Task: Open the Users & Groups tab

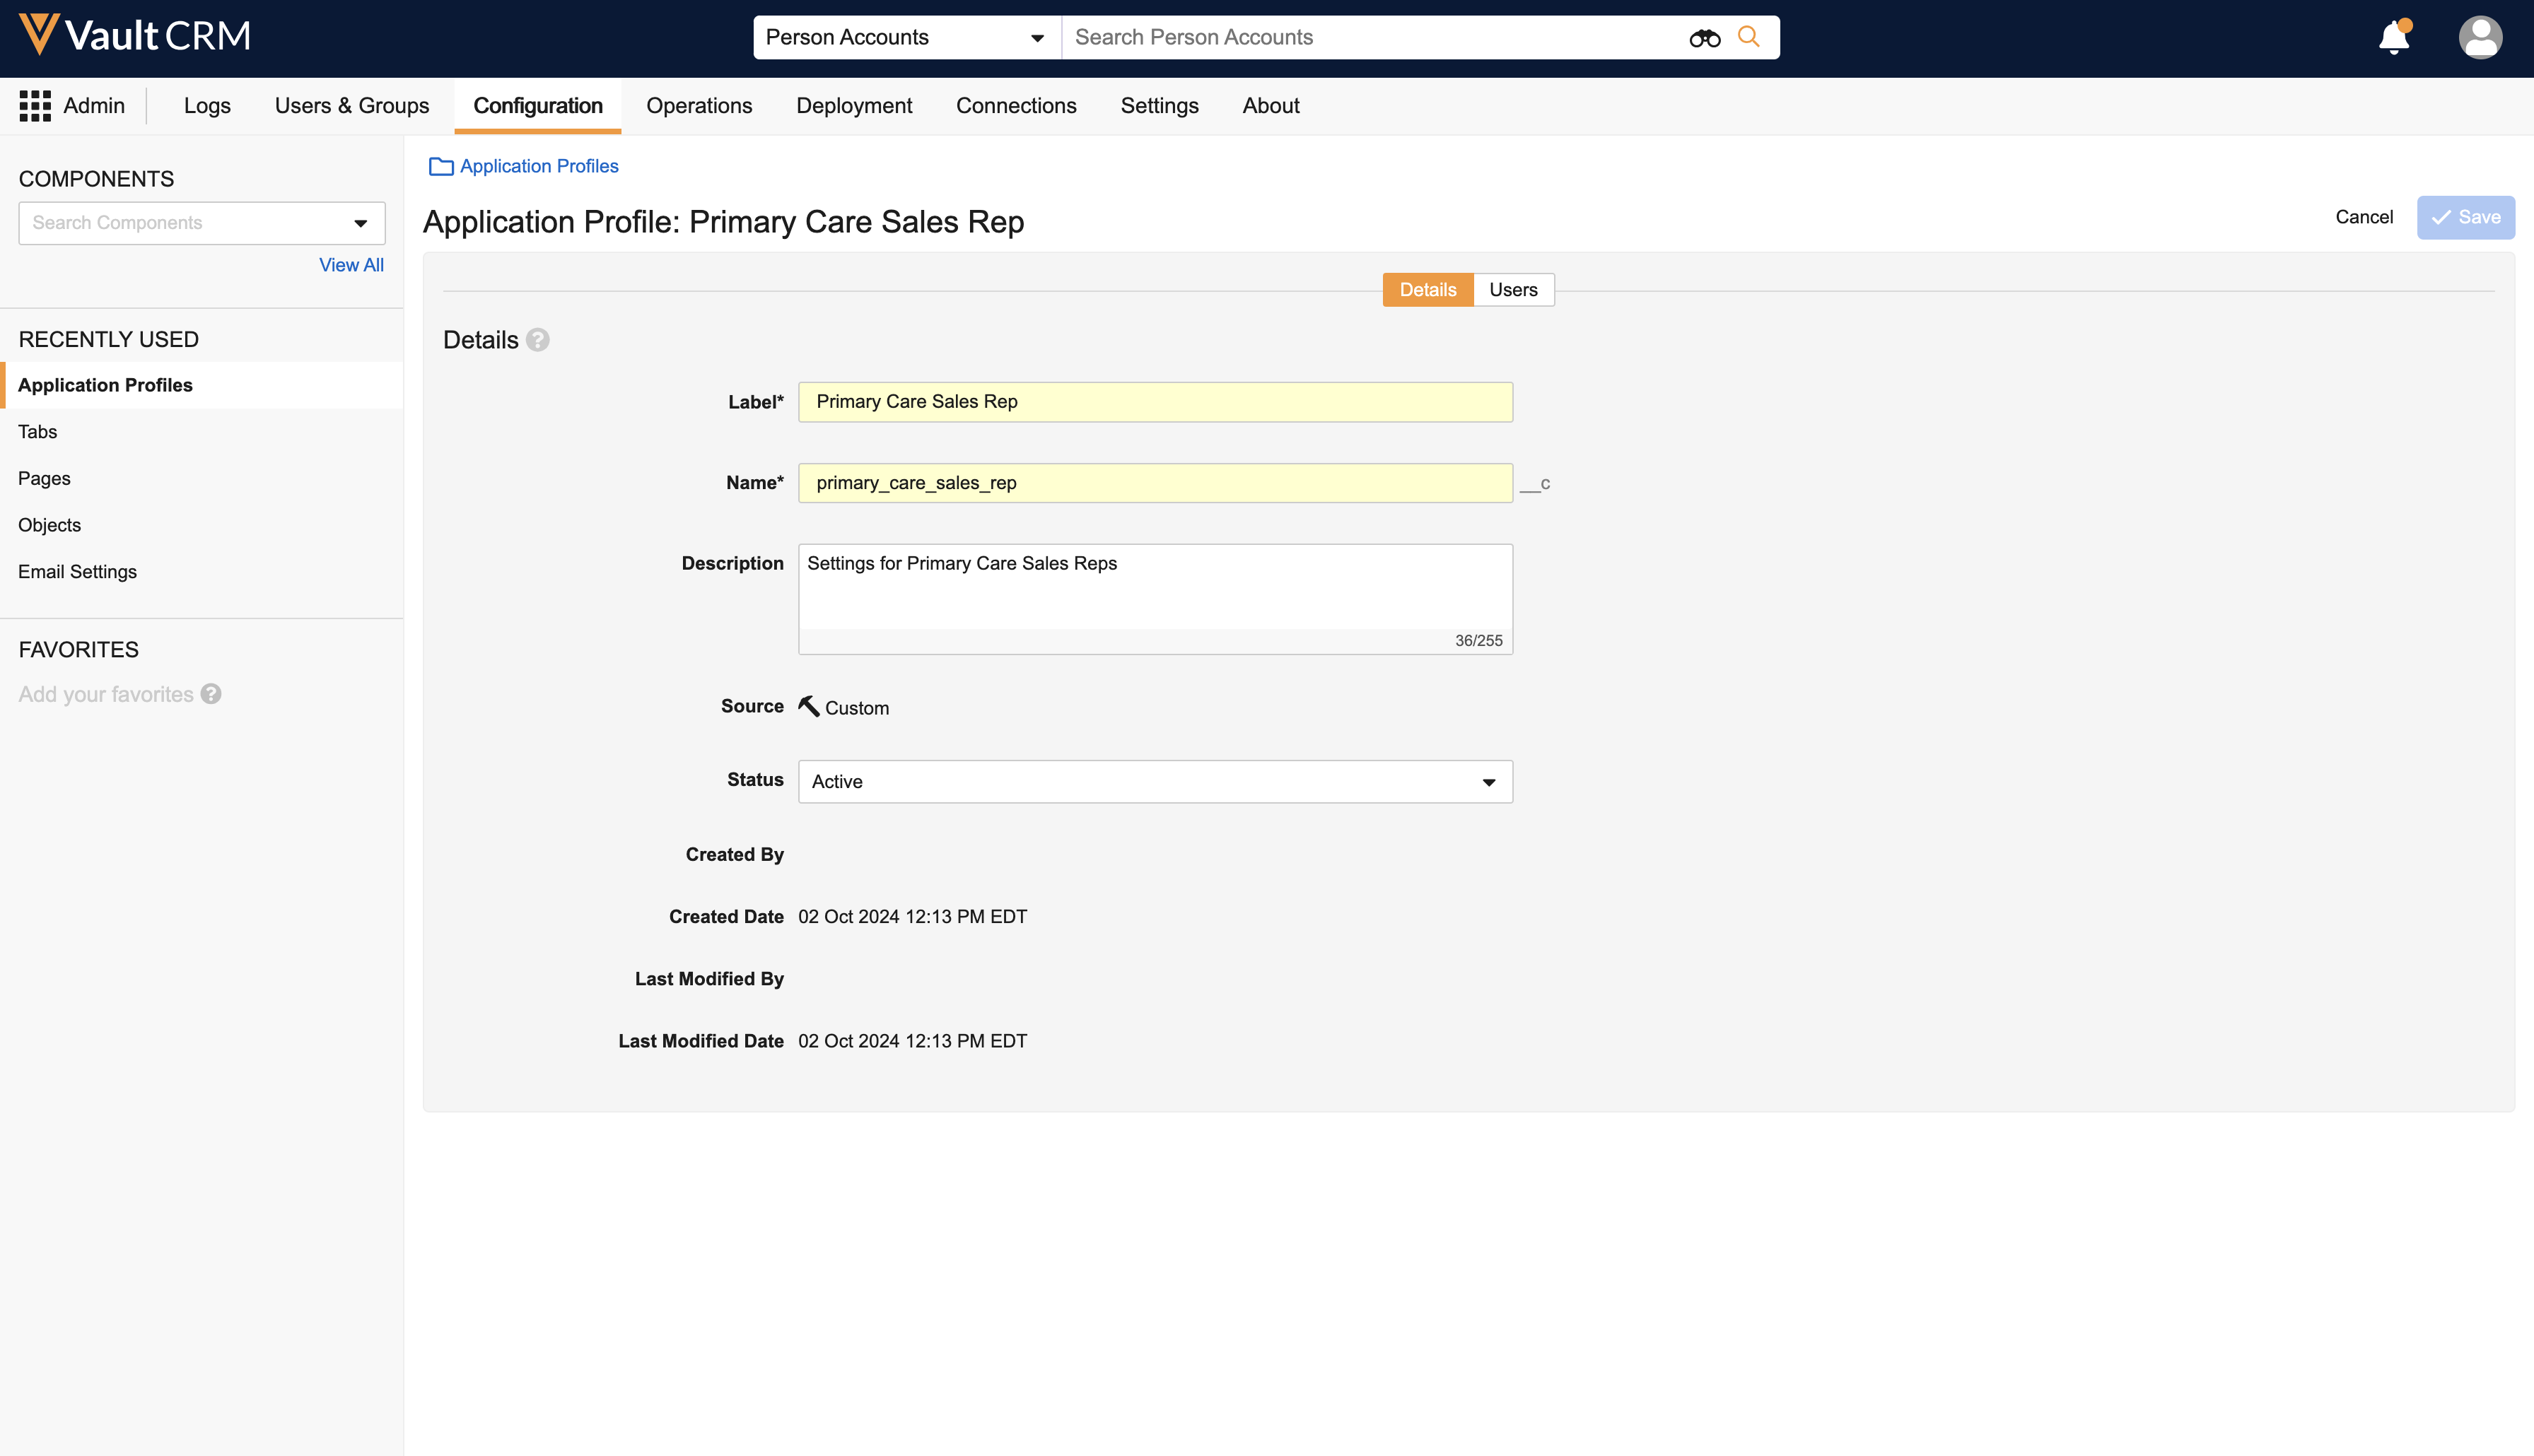Action: pyautogui.click(x=352, y=106)
